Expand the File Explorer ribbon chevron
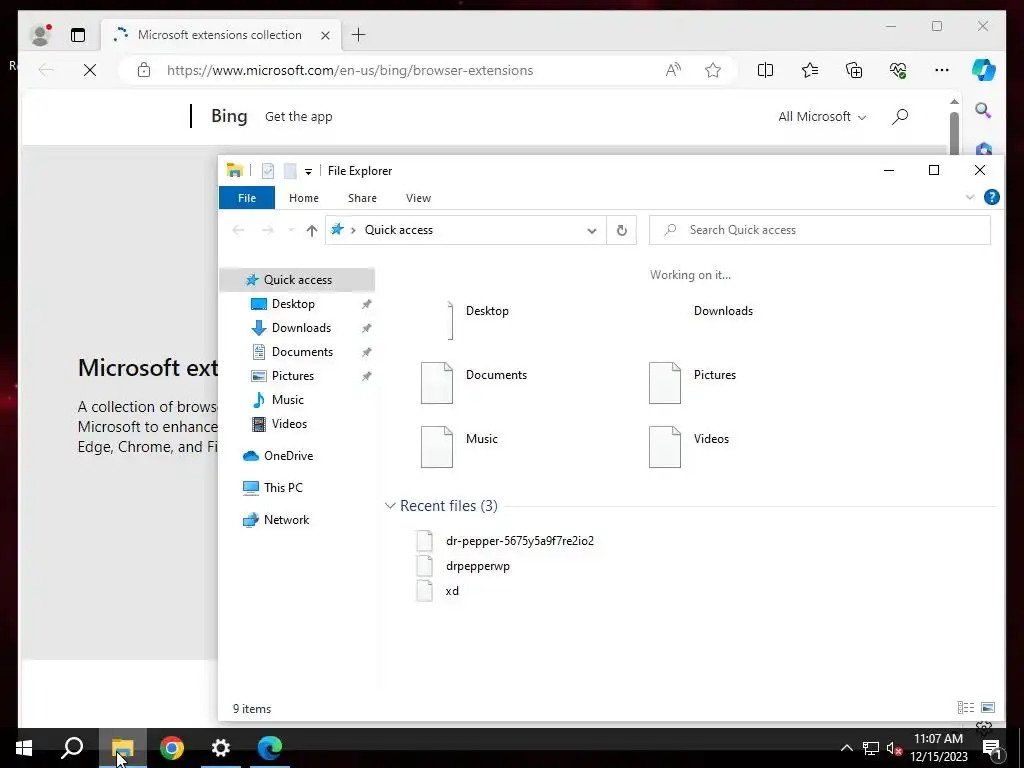The image size is (1024, 768). (x=970, y=197)
